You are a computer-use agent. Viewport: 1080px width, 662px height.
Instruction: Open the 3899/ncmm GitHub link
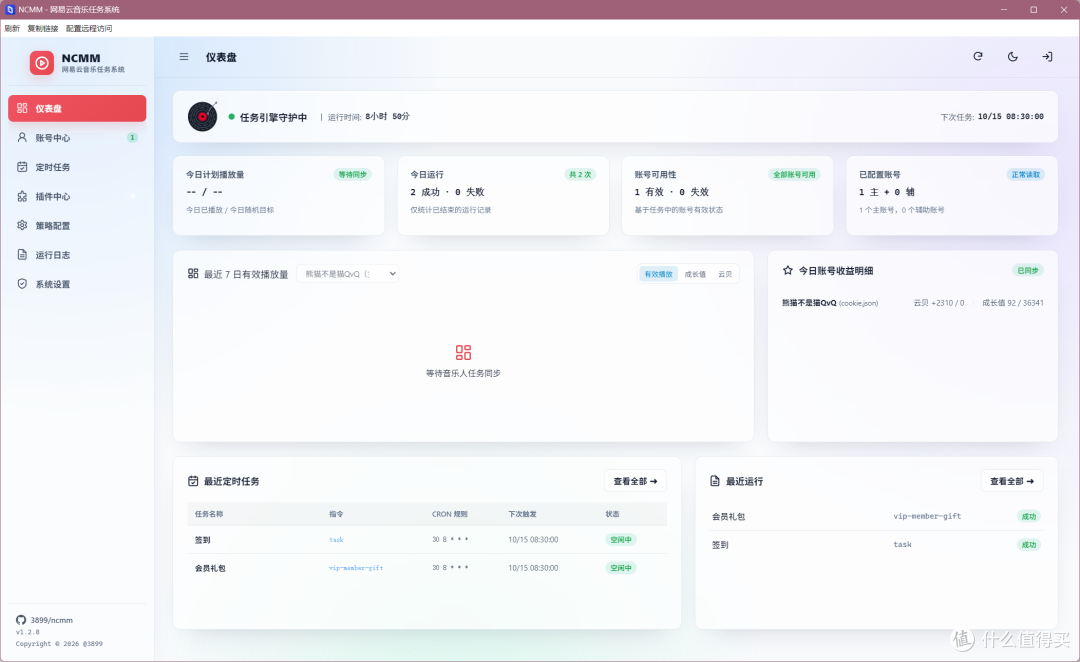pos(45,620)
